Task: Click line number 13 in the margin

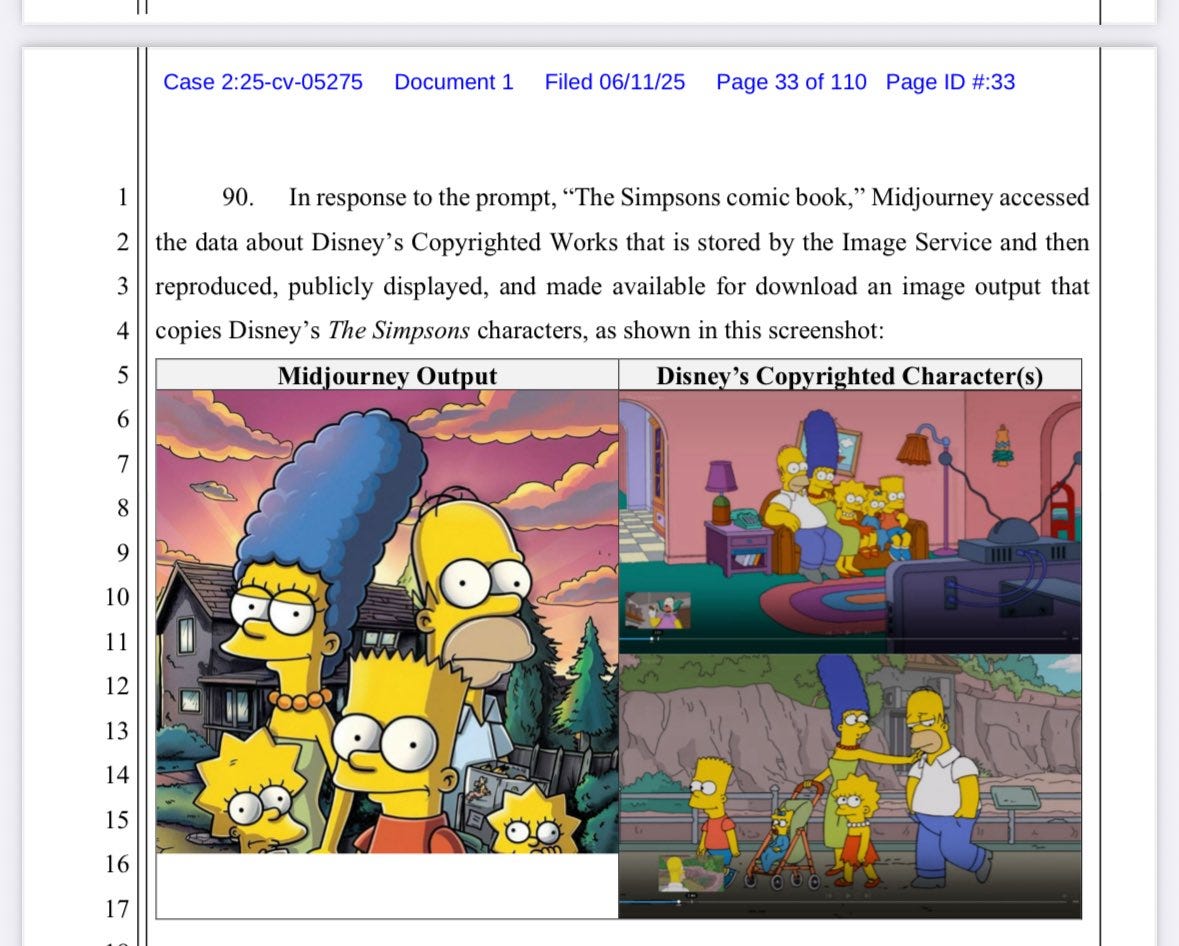Action: (x=117, y=731)
